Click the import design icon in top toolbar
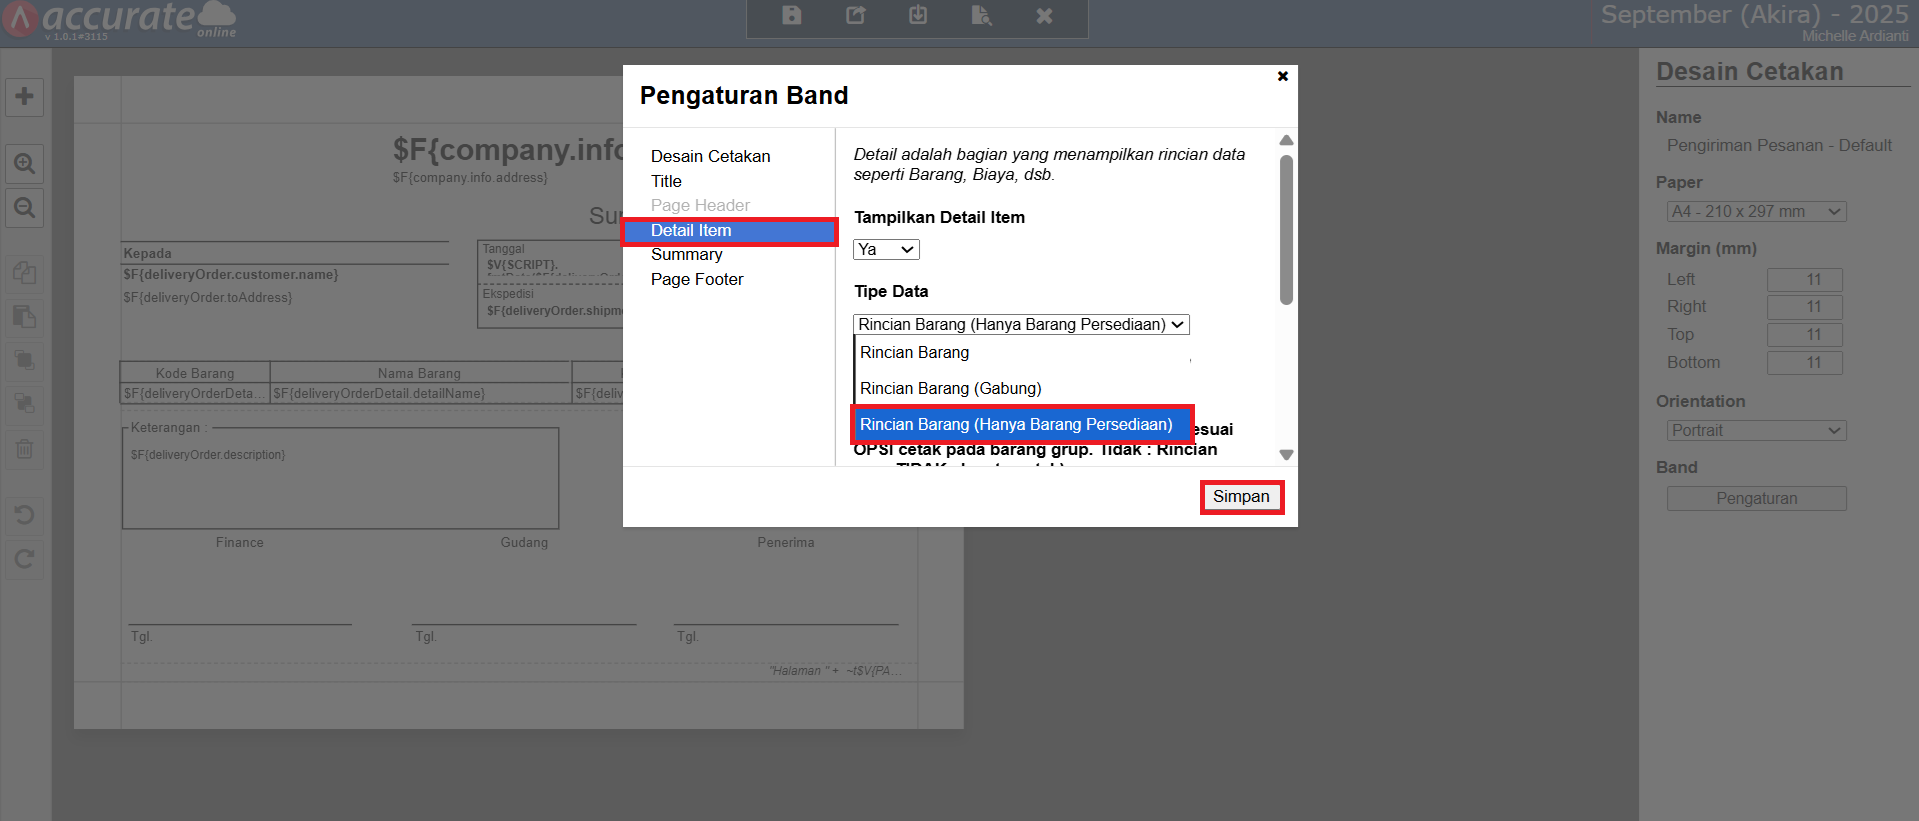The height and width of the screenshot is (821, 1919). (x=918, y=15)
